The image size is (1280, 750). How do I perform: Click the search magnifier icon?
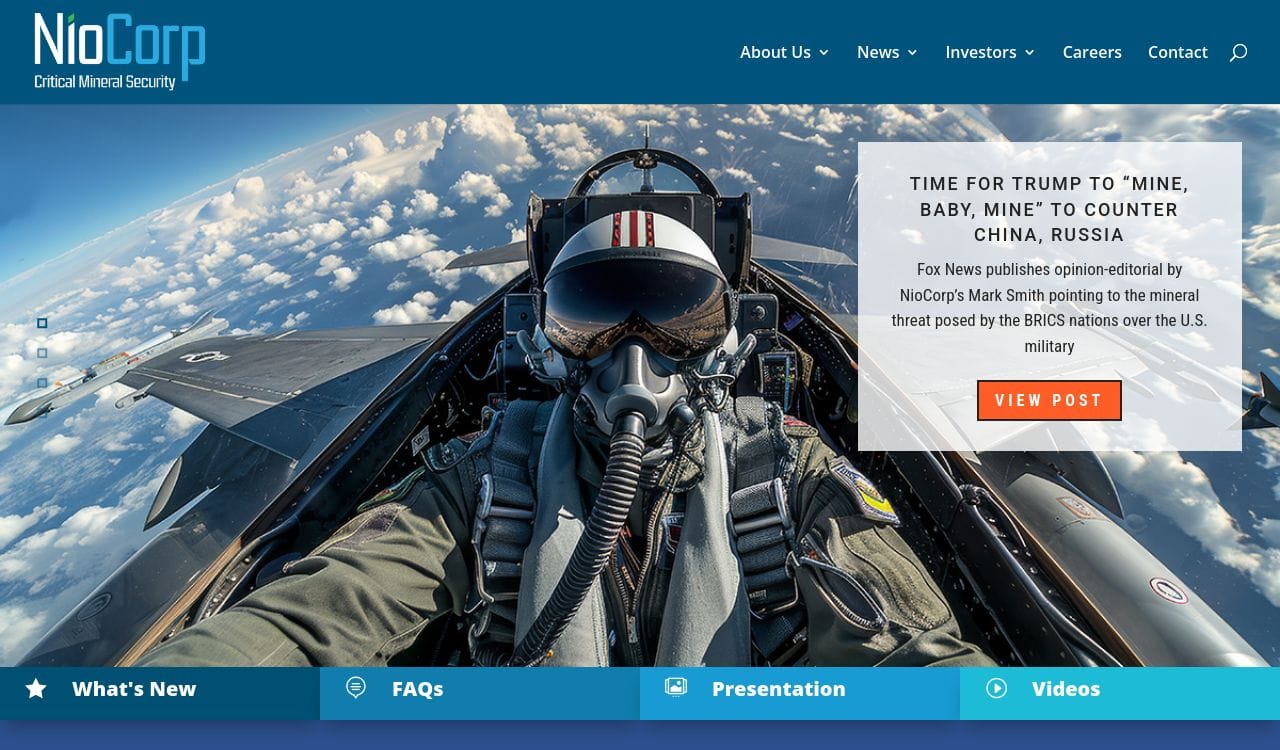click(x=1238, y=53)
